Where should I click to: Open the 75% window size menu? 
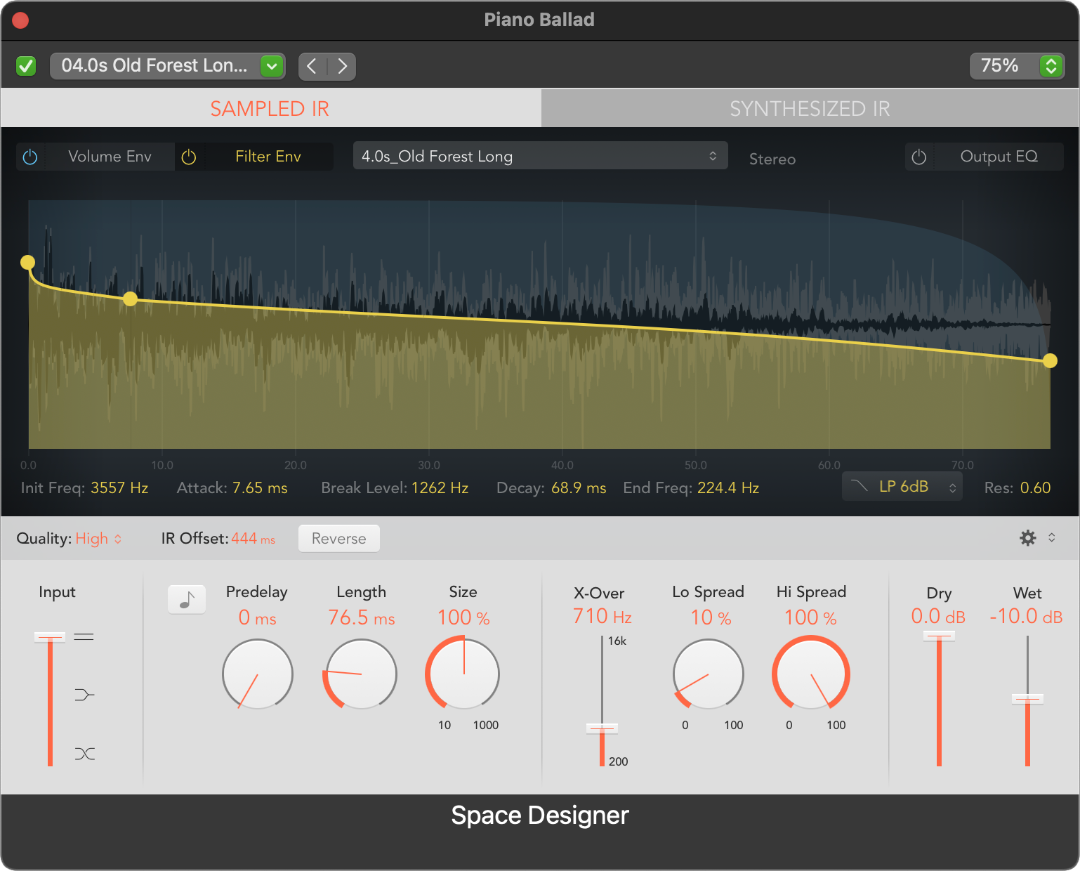click(1017, 66)
